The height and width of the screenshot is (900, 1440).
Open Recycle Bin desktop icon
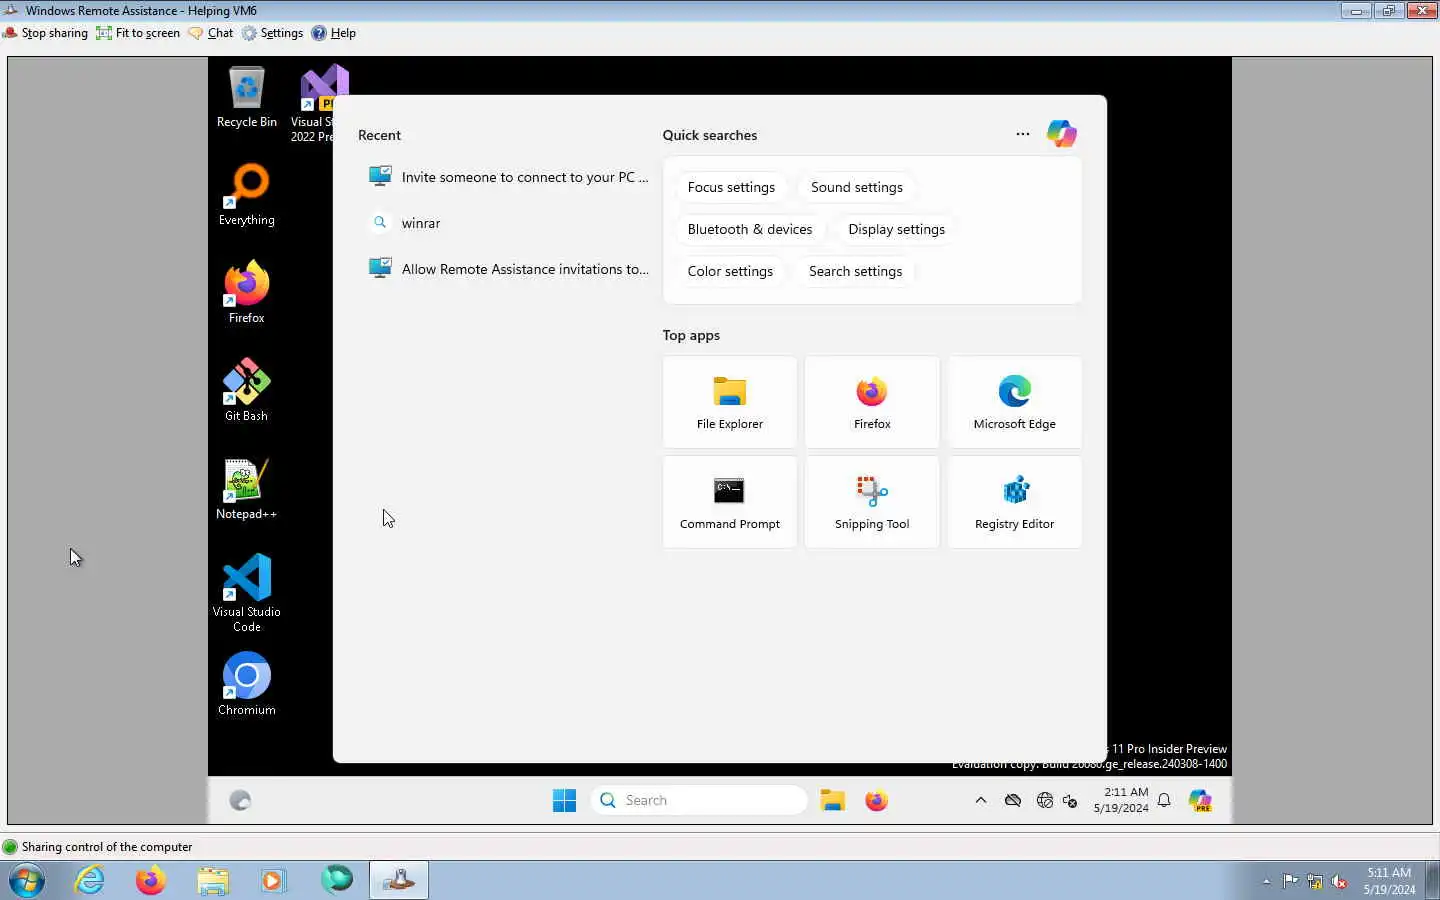pyautogui.click(x=246, y=97)
